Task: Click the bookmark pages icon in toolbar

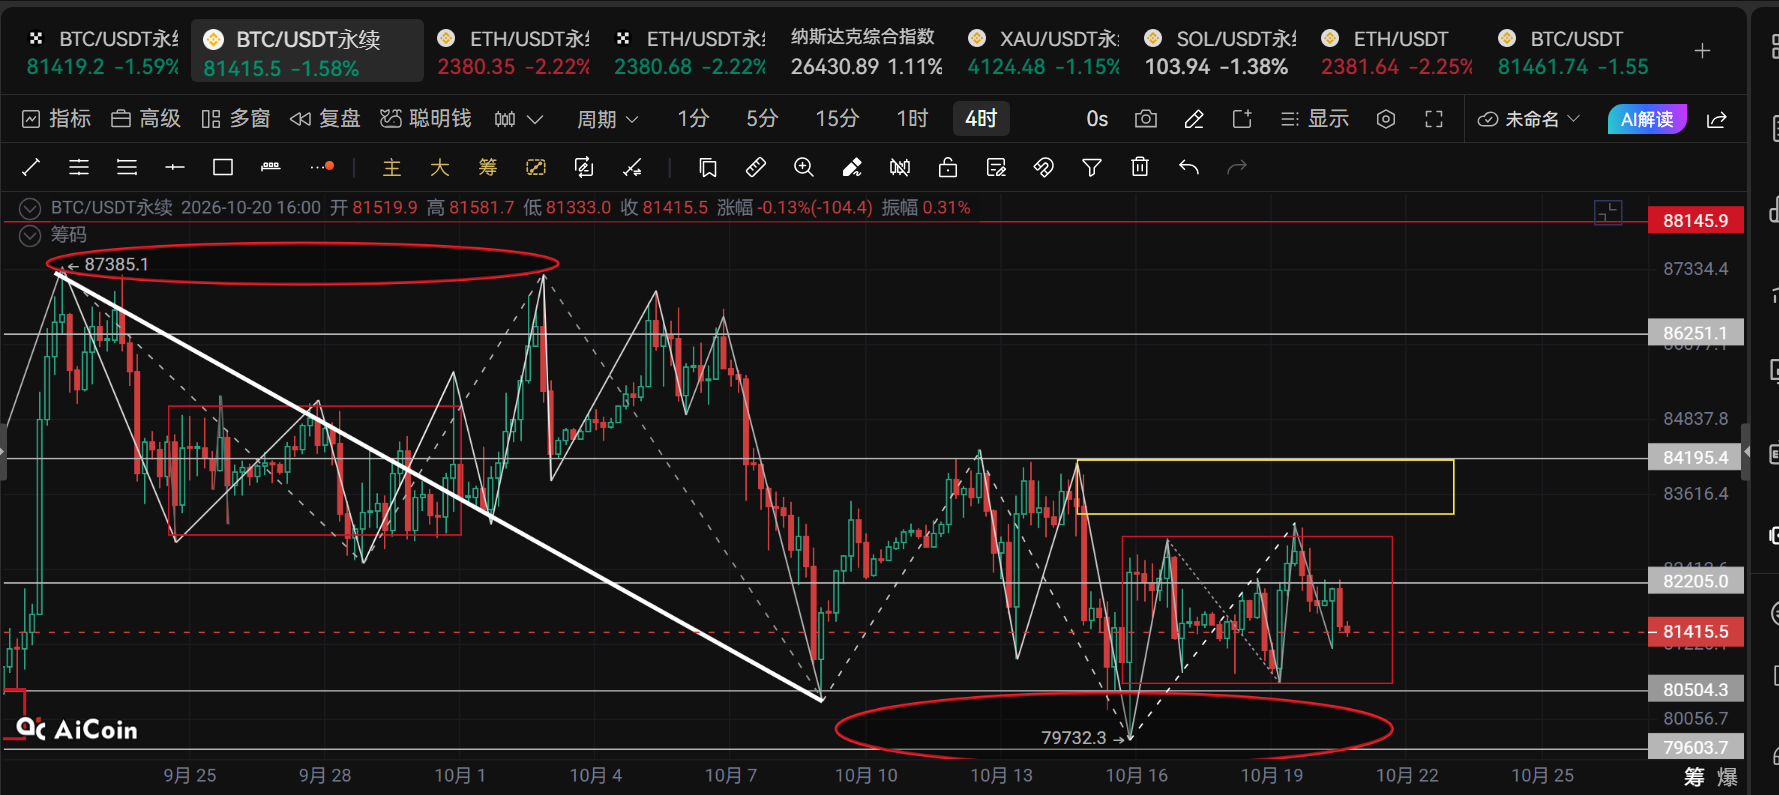Action: [708, 167]
